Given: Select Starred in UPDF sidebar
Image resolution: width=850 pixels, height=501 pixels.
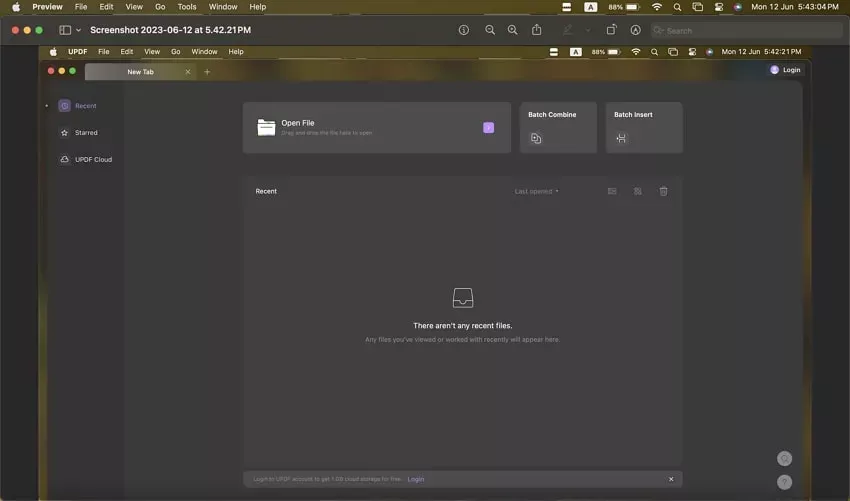Looking at the screenshot, I should 79,133.
